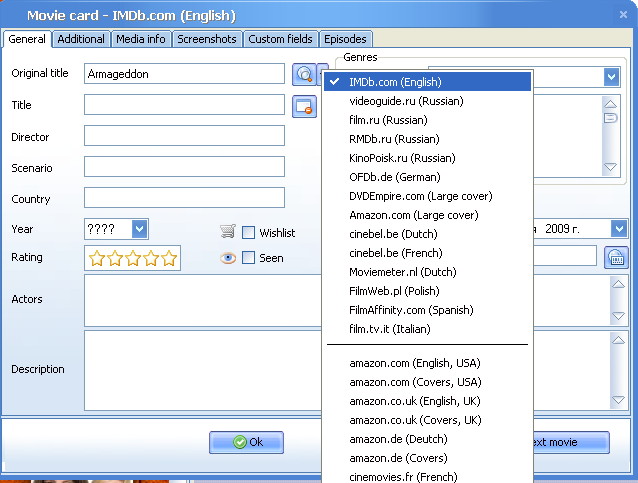Click inside the Actors text area

[203, 300]
